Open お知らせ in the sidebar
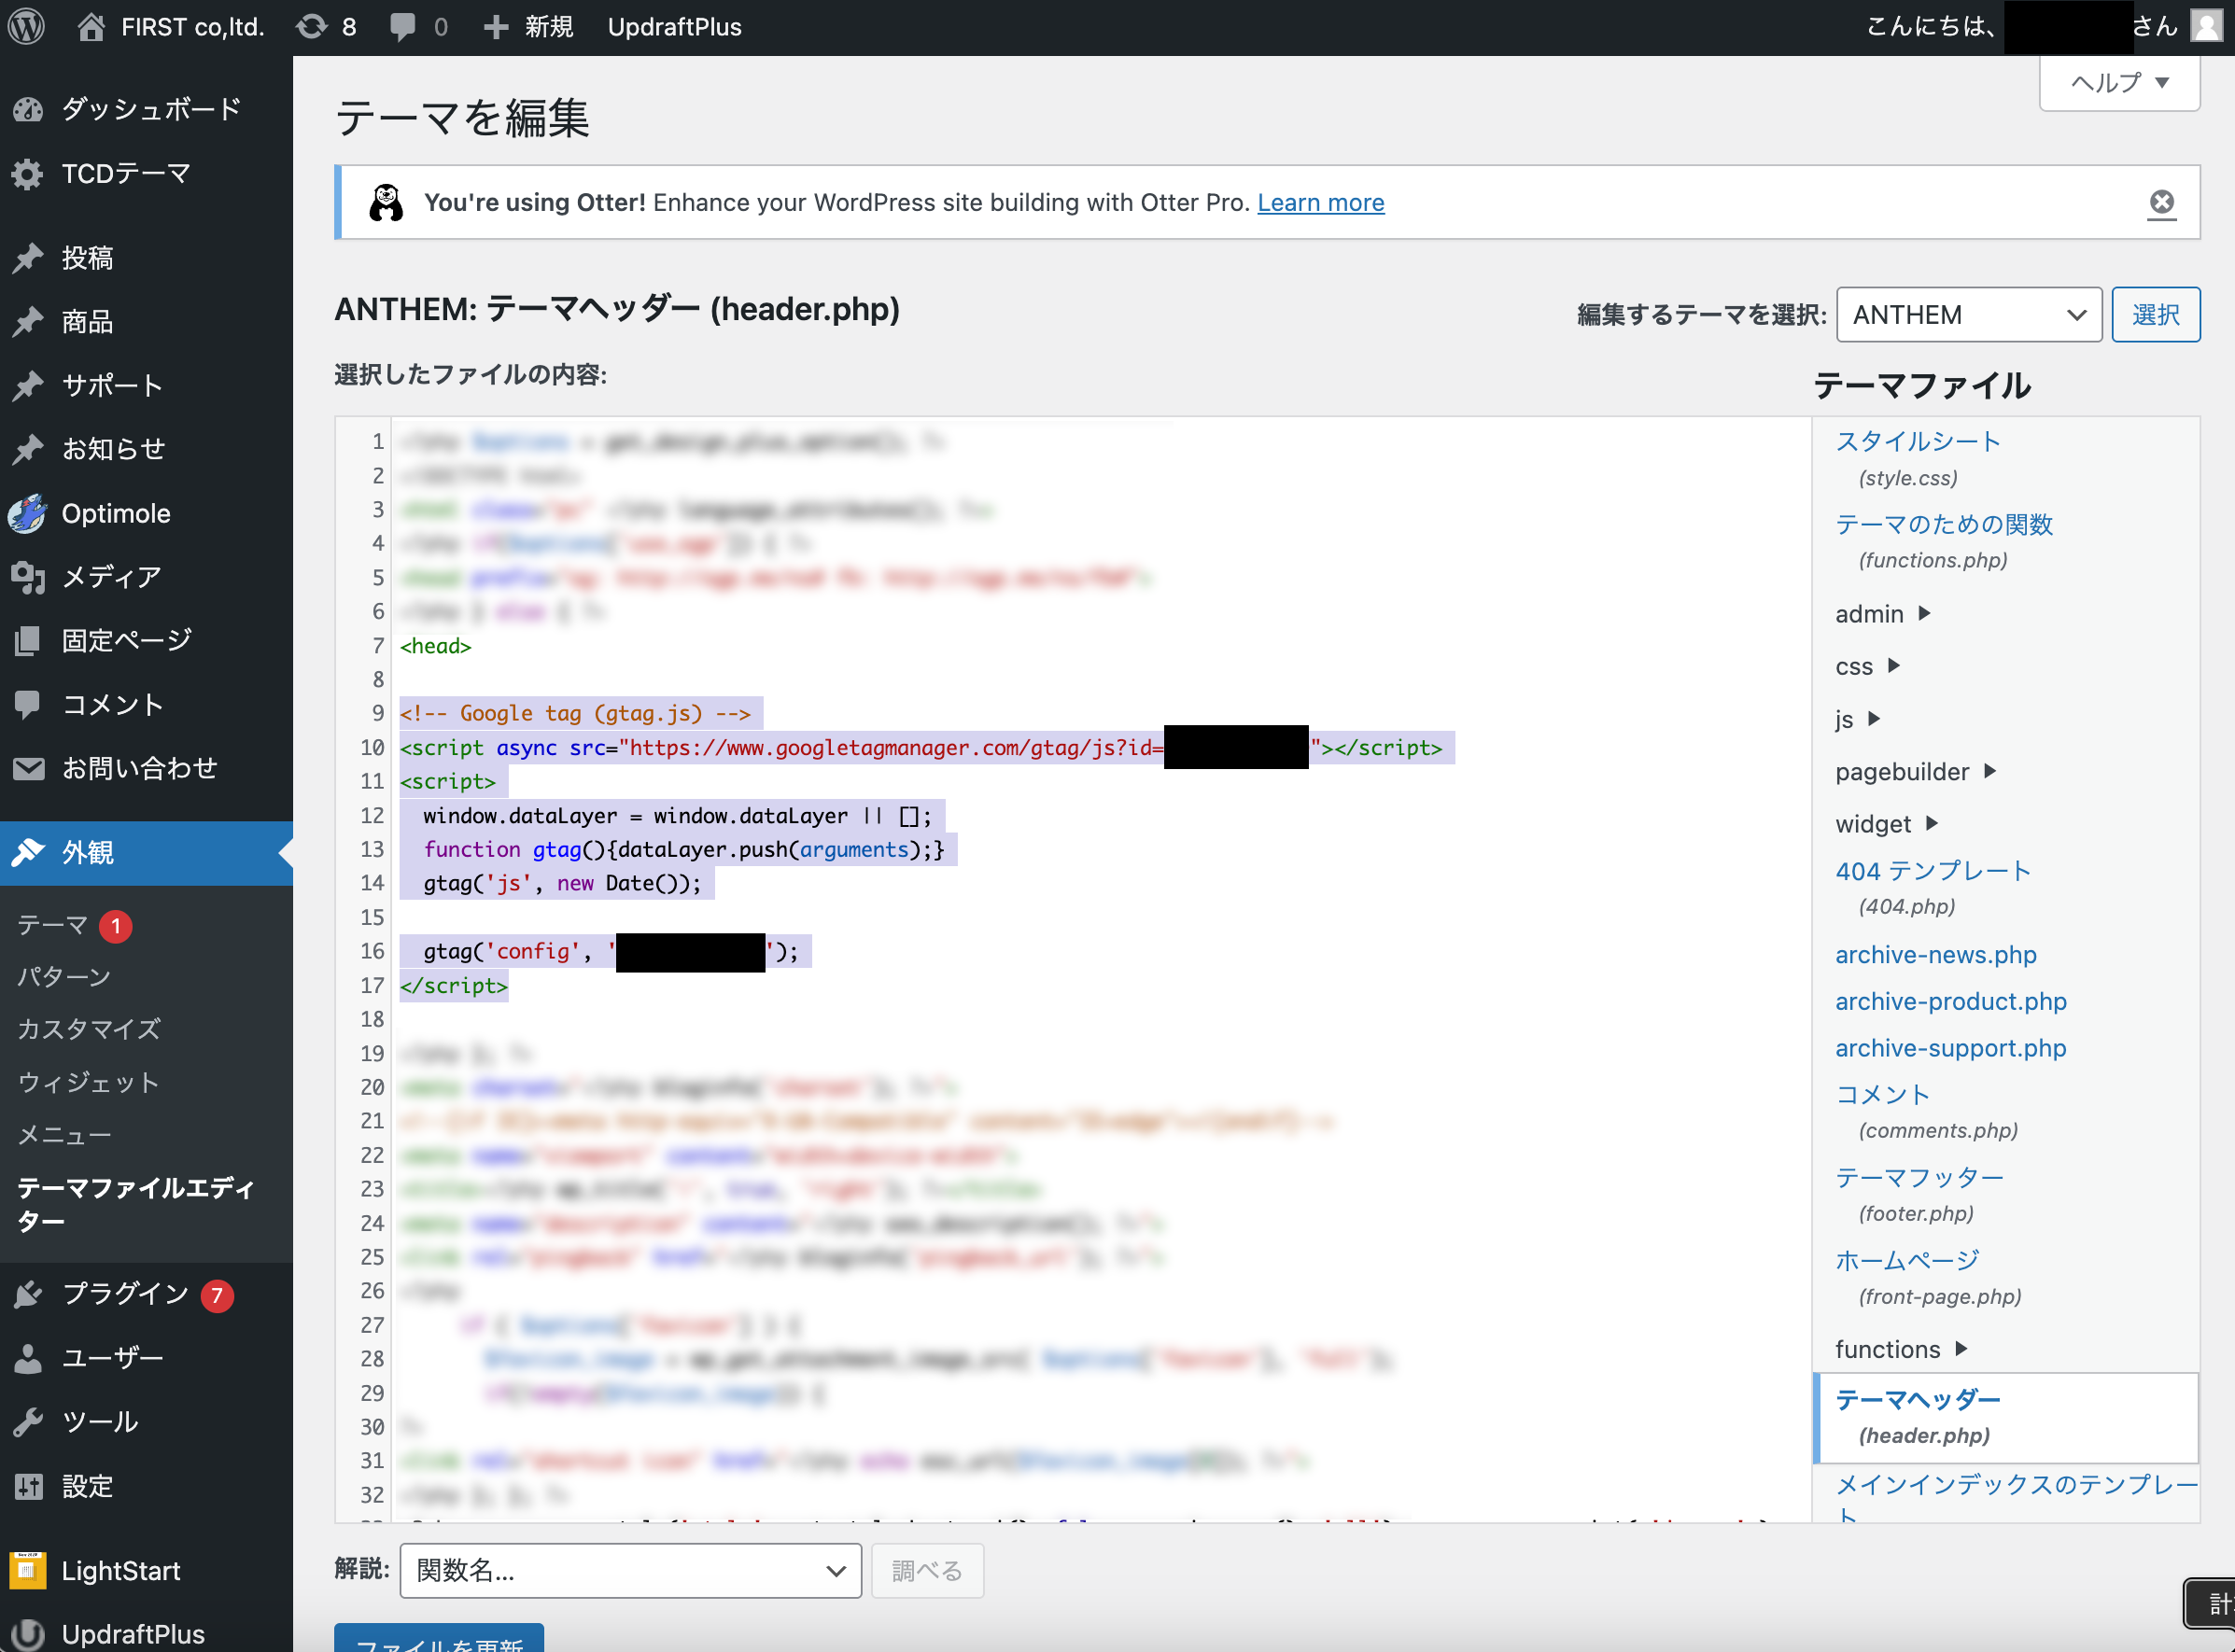Image resolution: width=2235 pixels, height=1652 pixels. (146, 449)
